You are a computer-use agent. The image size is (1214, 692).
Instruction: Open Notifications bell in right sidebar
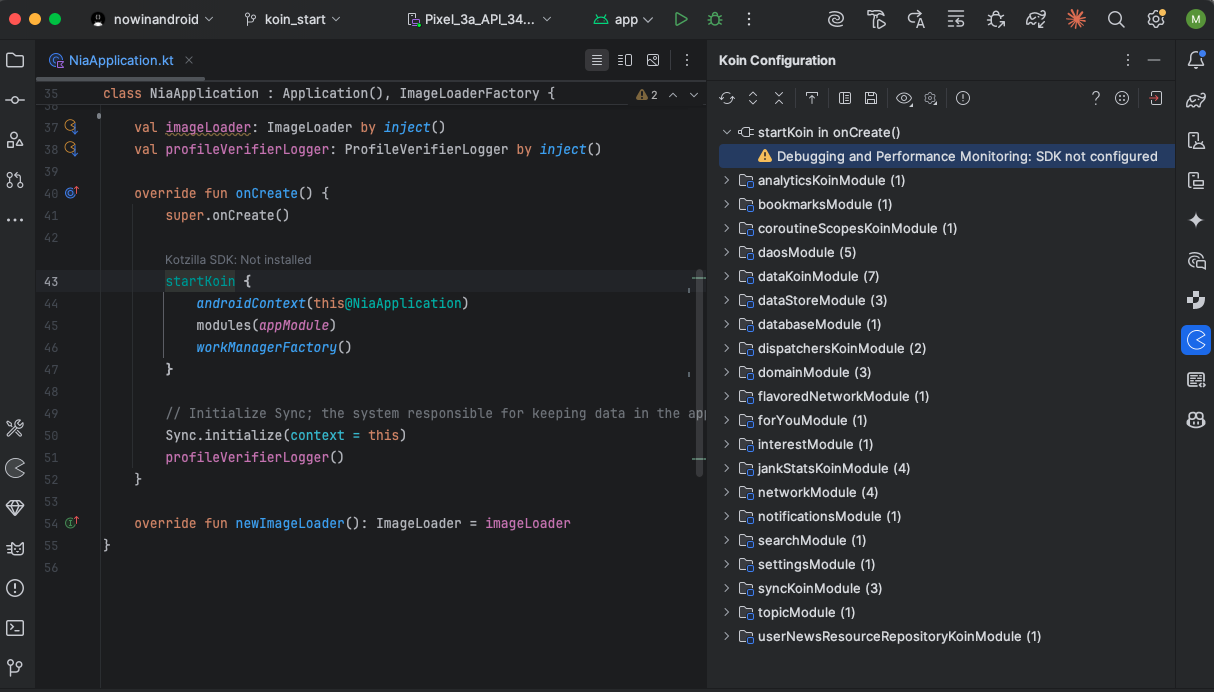click(1195, 60)
